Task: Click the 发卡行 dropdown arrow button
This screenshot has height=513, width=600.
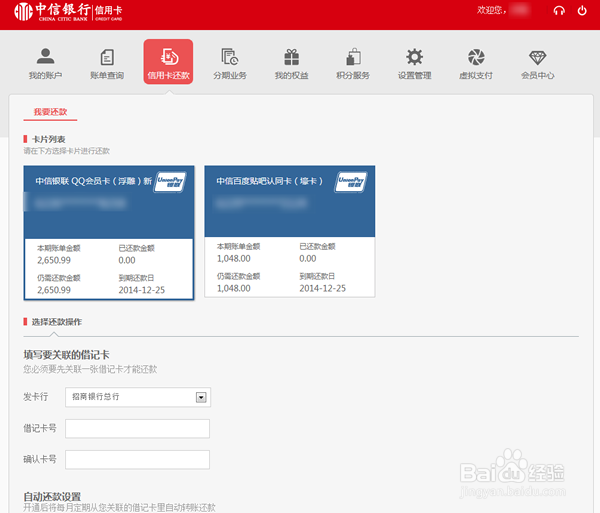Action: pos(201,397)
